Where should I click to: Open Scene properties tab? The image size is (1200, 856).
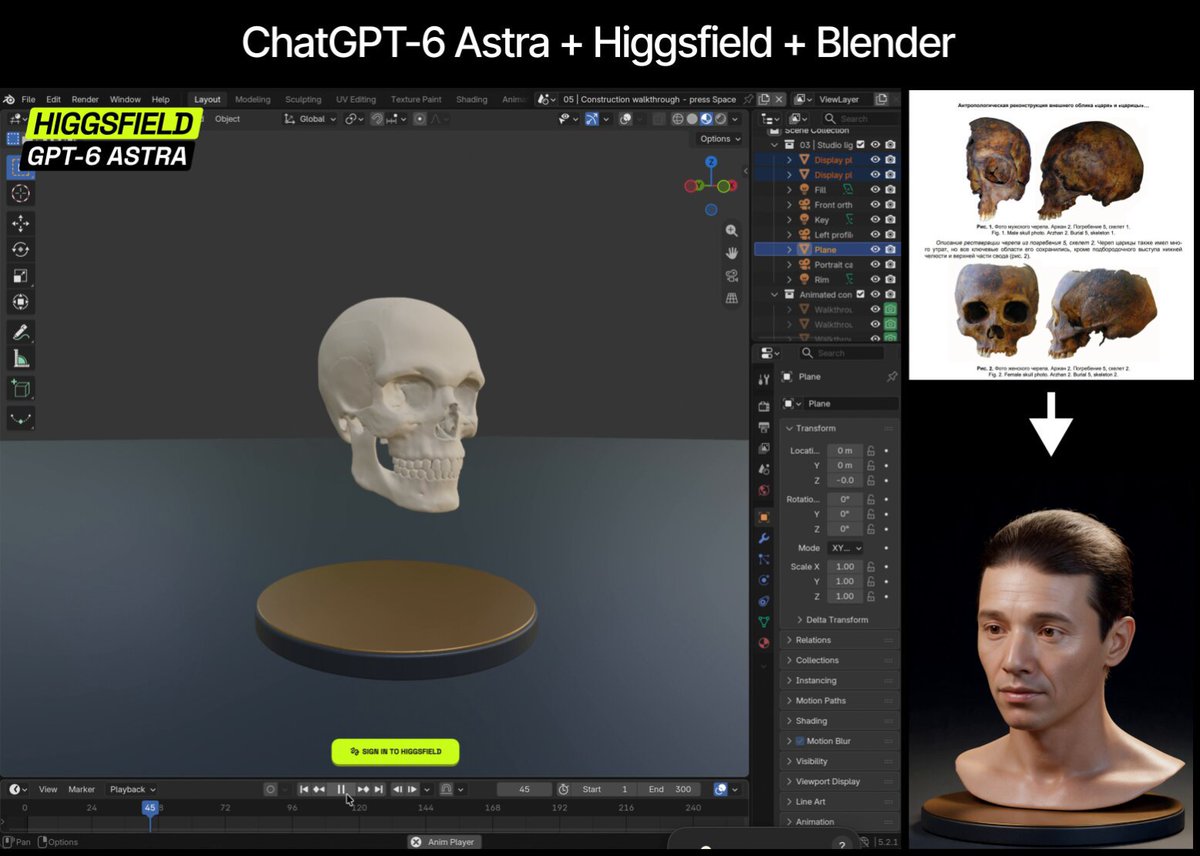point(764,469)
